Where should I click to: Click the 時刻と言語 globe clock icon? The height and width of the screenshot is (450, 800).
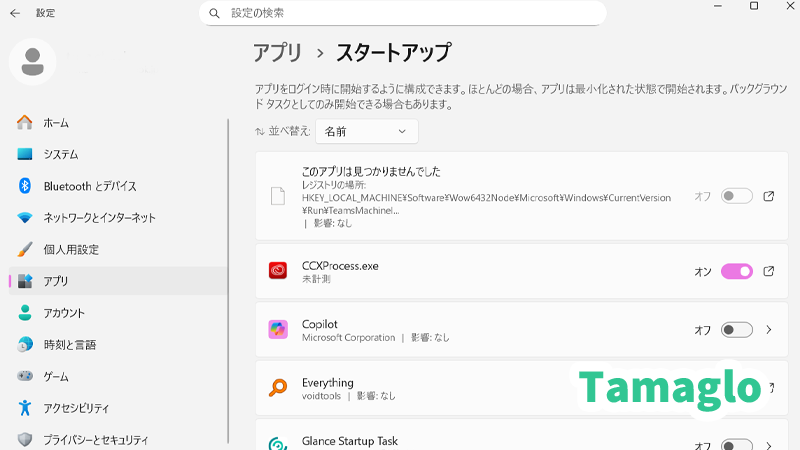click(24, 344)
